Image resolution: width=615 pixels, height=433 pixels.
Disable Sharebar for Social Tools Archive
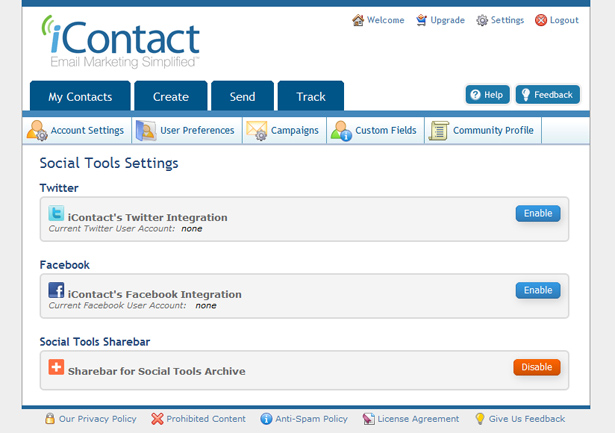point(537,367)
